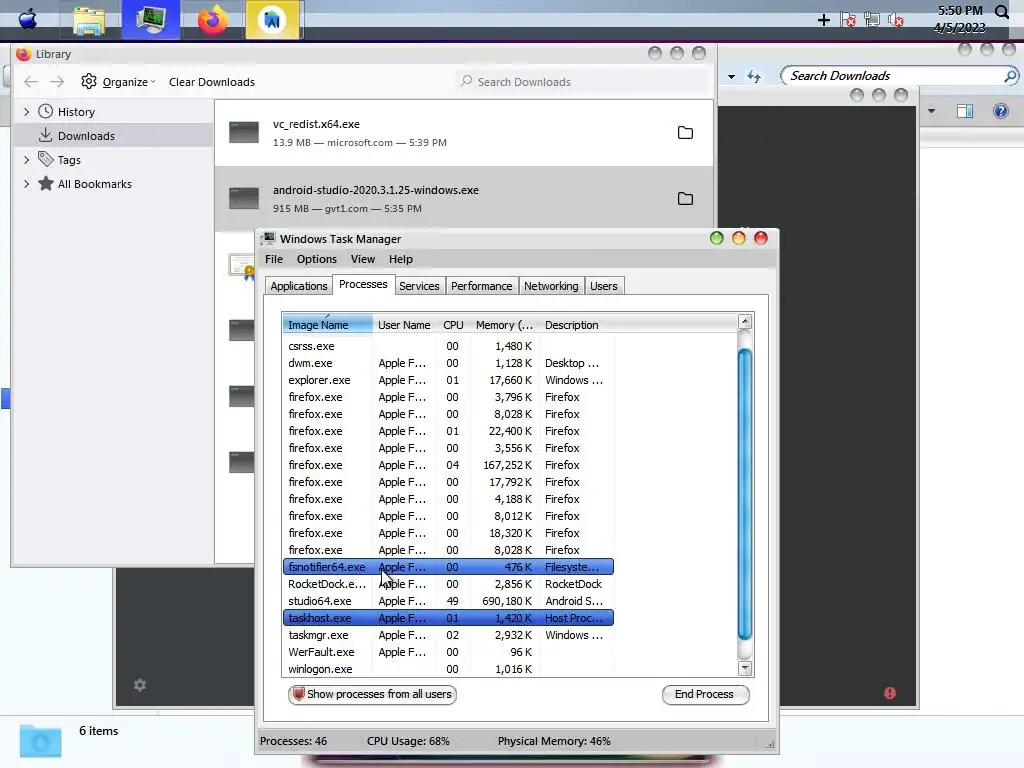
Task: Click the network tray icon
Action: [872, 20]
